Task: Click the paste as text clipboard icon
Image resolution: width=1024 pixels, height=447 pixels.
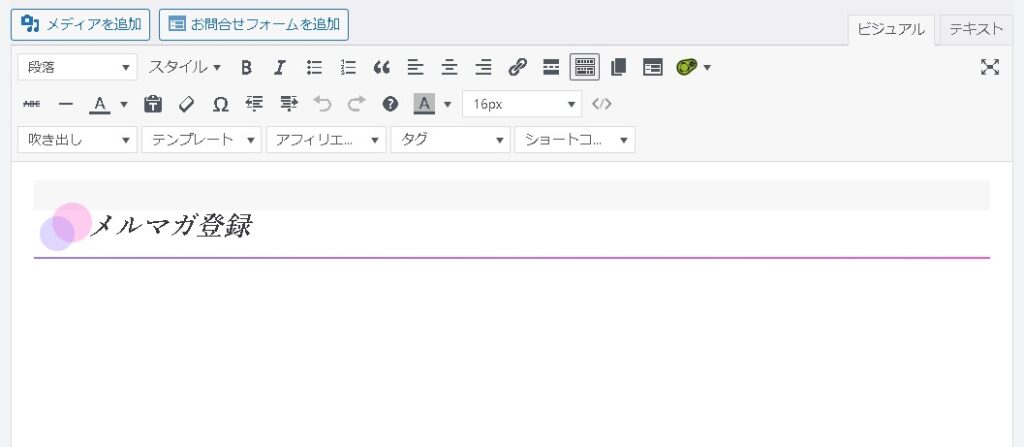Action: point(153,104)
